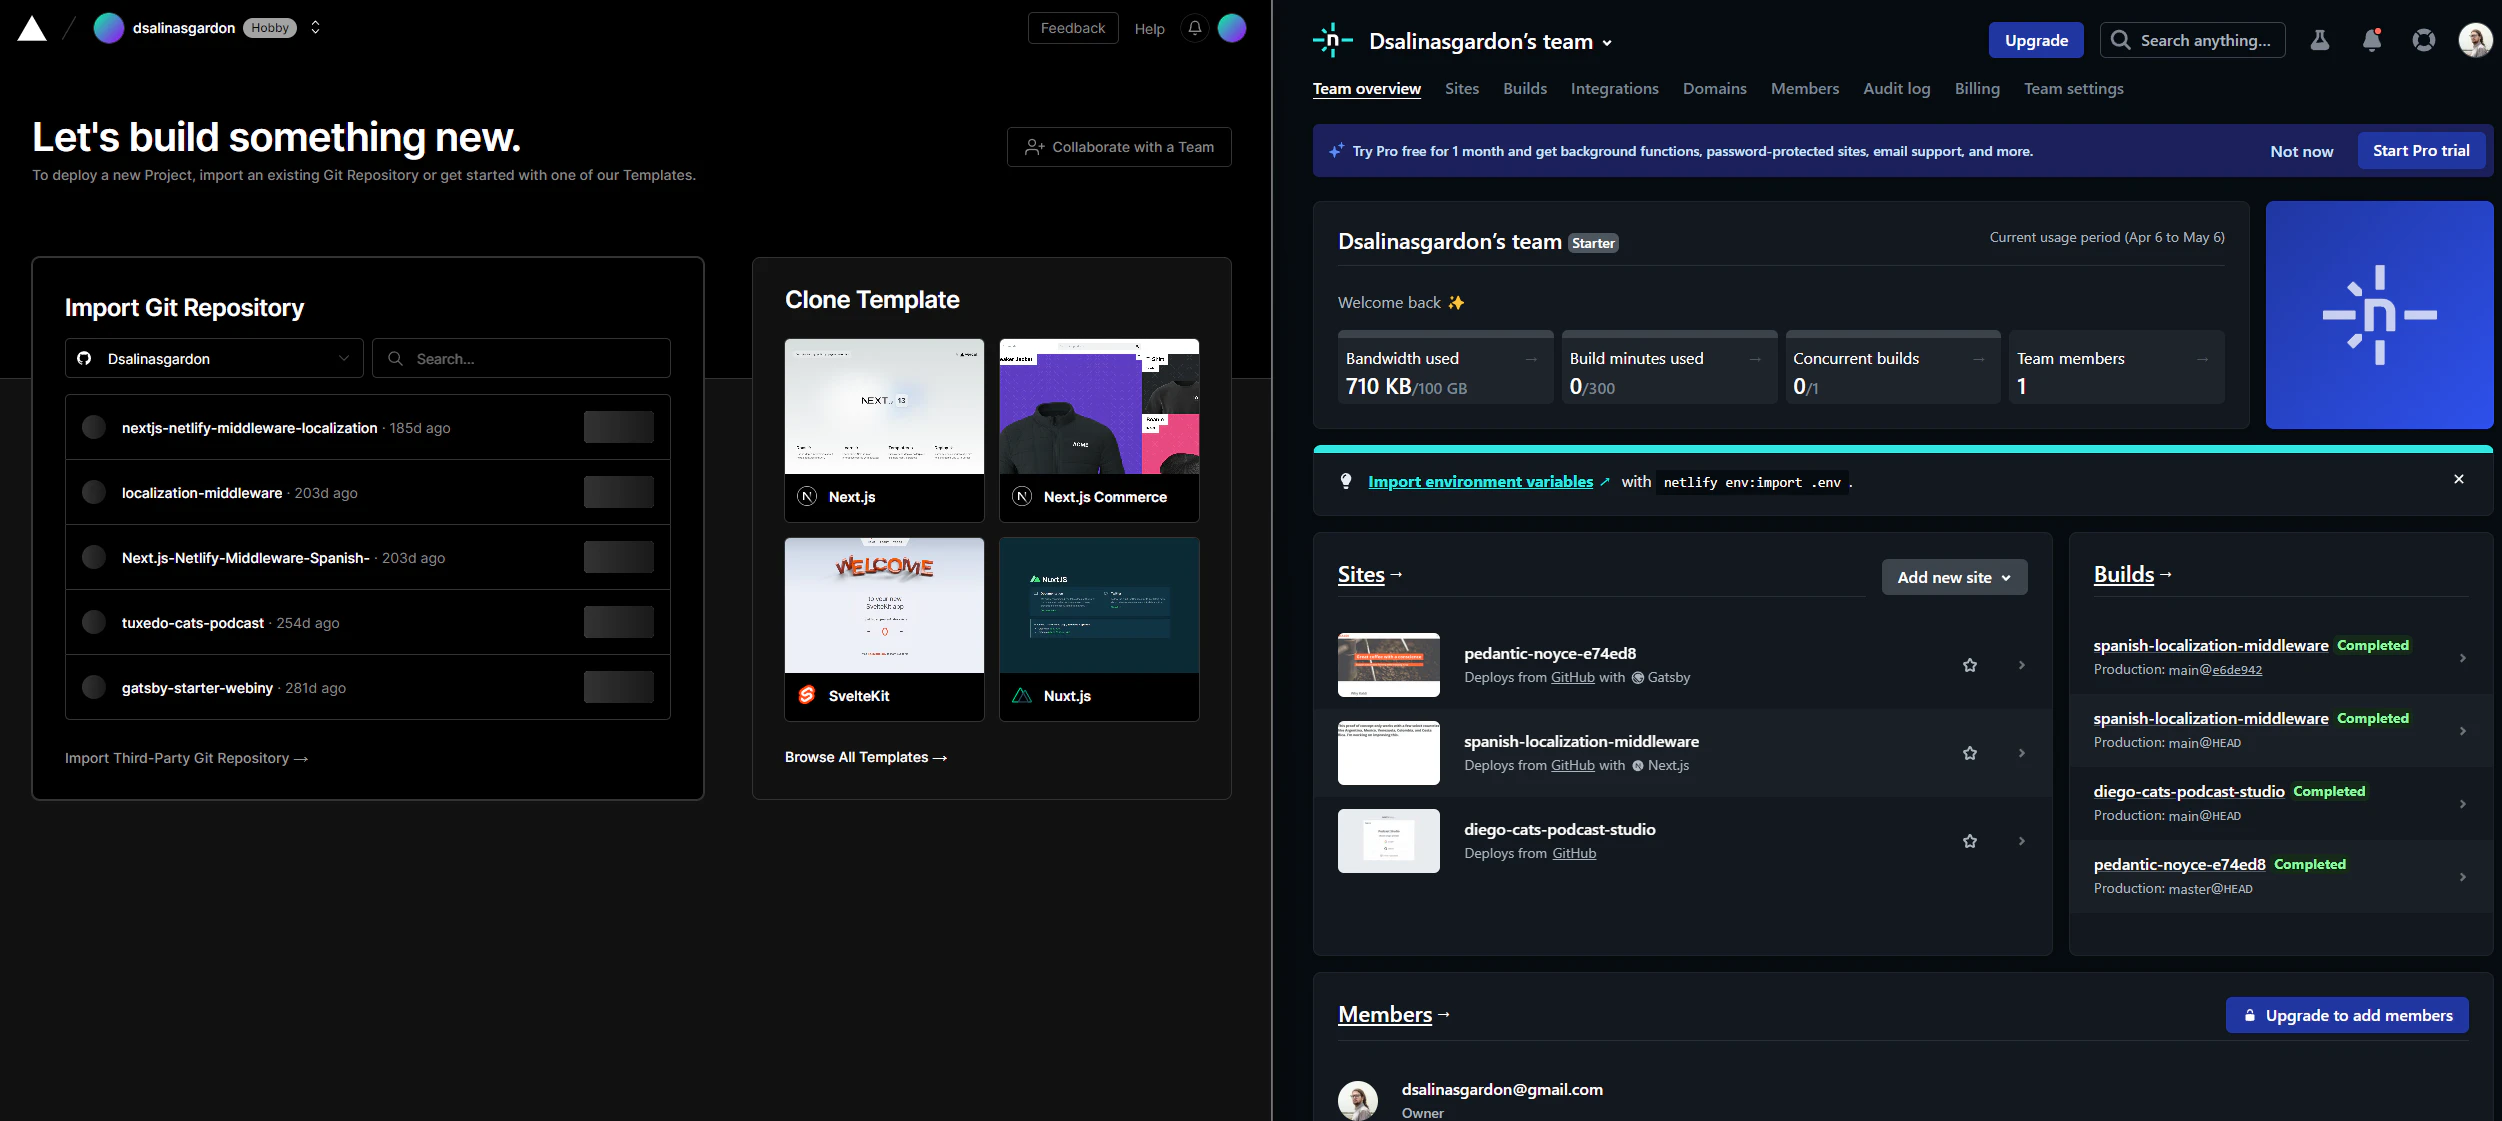
Task: Focus the Search anything field
Action: point(2192,40)
